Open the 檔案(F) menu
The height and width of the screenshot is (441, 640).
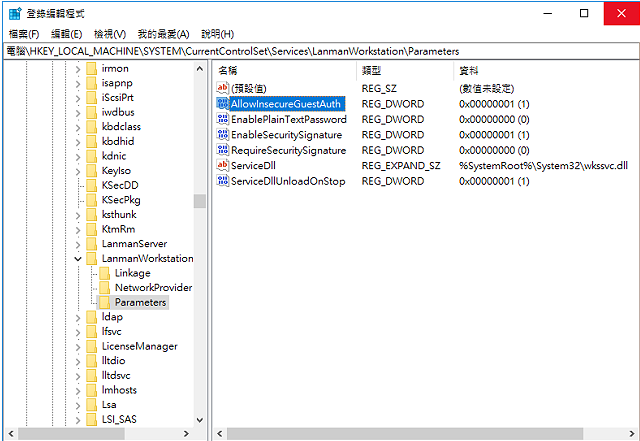(24, 34)
